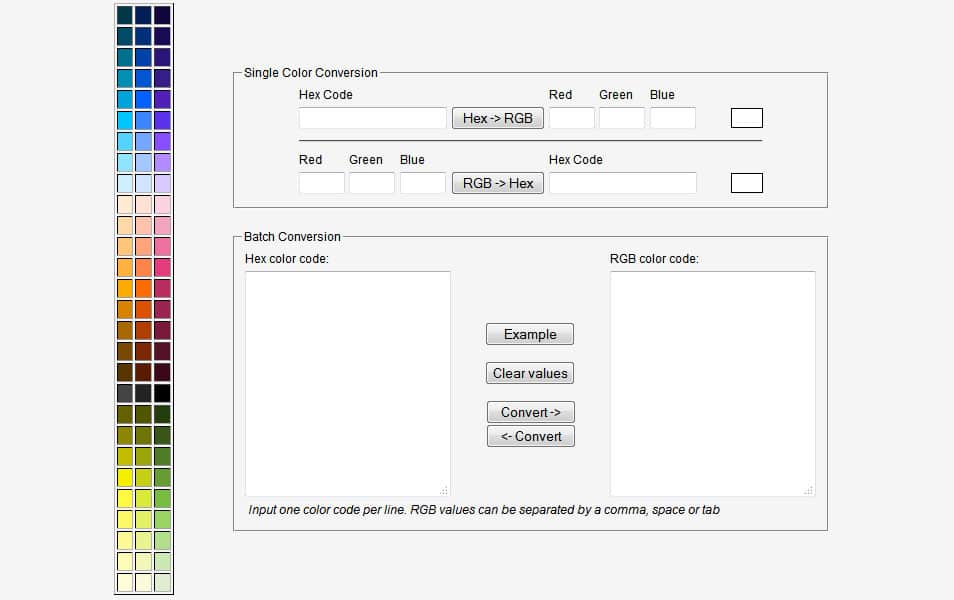Image resolution: width=954 pixels, height=600 pixels.
Task: Click the Blue field in the Hex -> RGB row
Action: click(x=672, y=117)
